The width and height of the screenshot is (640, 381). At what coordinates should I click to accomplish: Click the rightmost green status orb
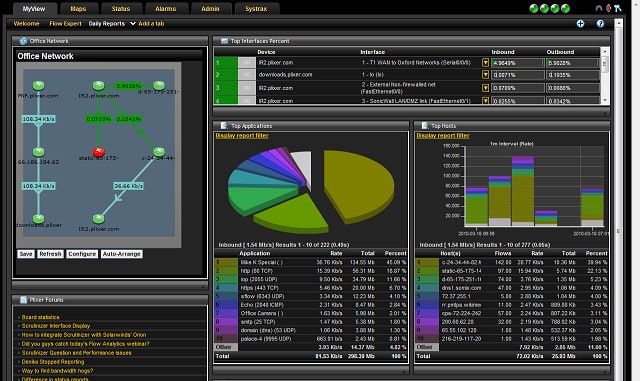point(565,9)
